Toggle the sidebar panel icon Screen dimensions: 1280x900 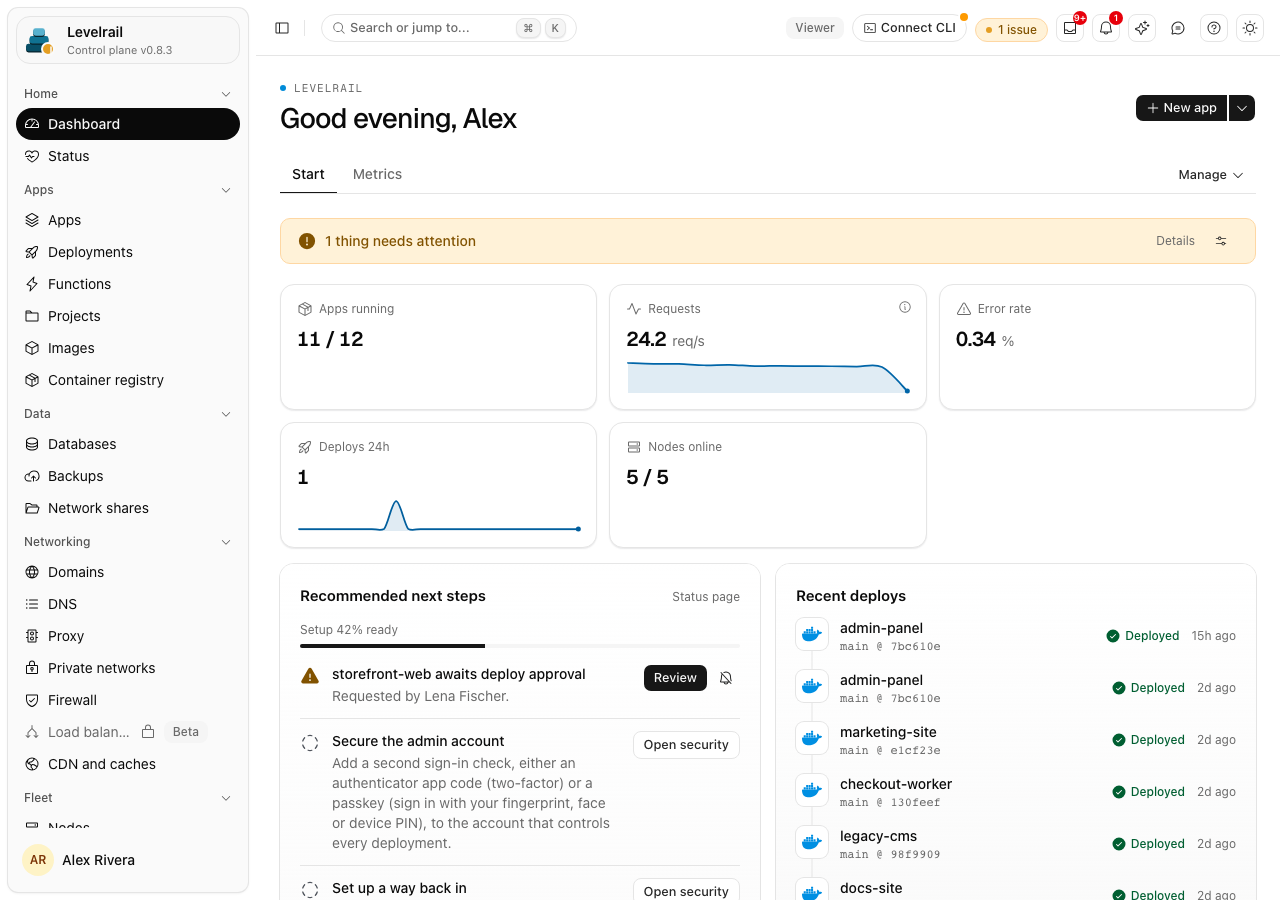(282, 28)
